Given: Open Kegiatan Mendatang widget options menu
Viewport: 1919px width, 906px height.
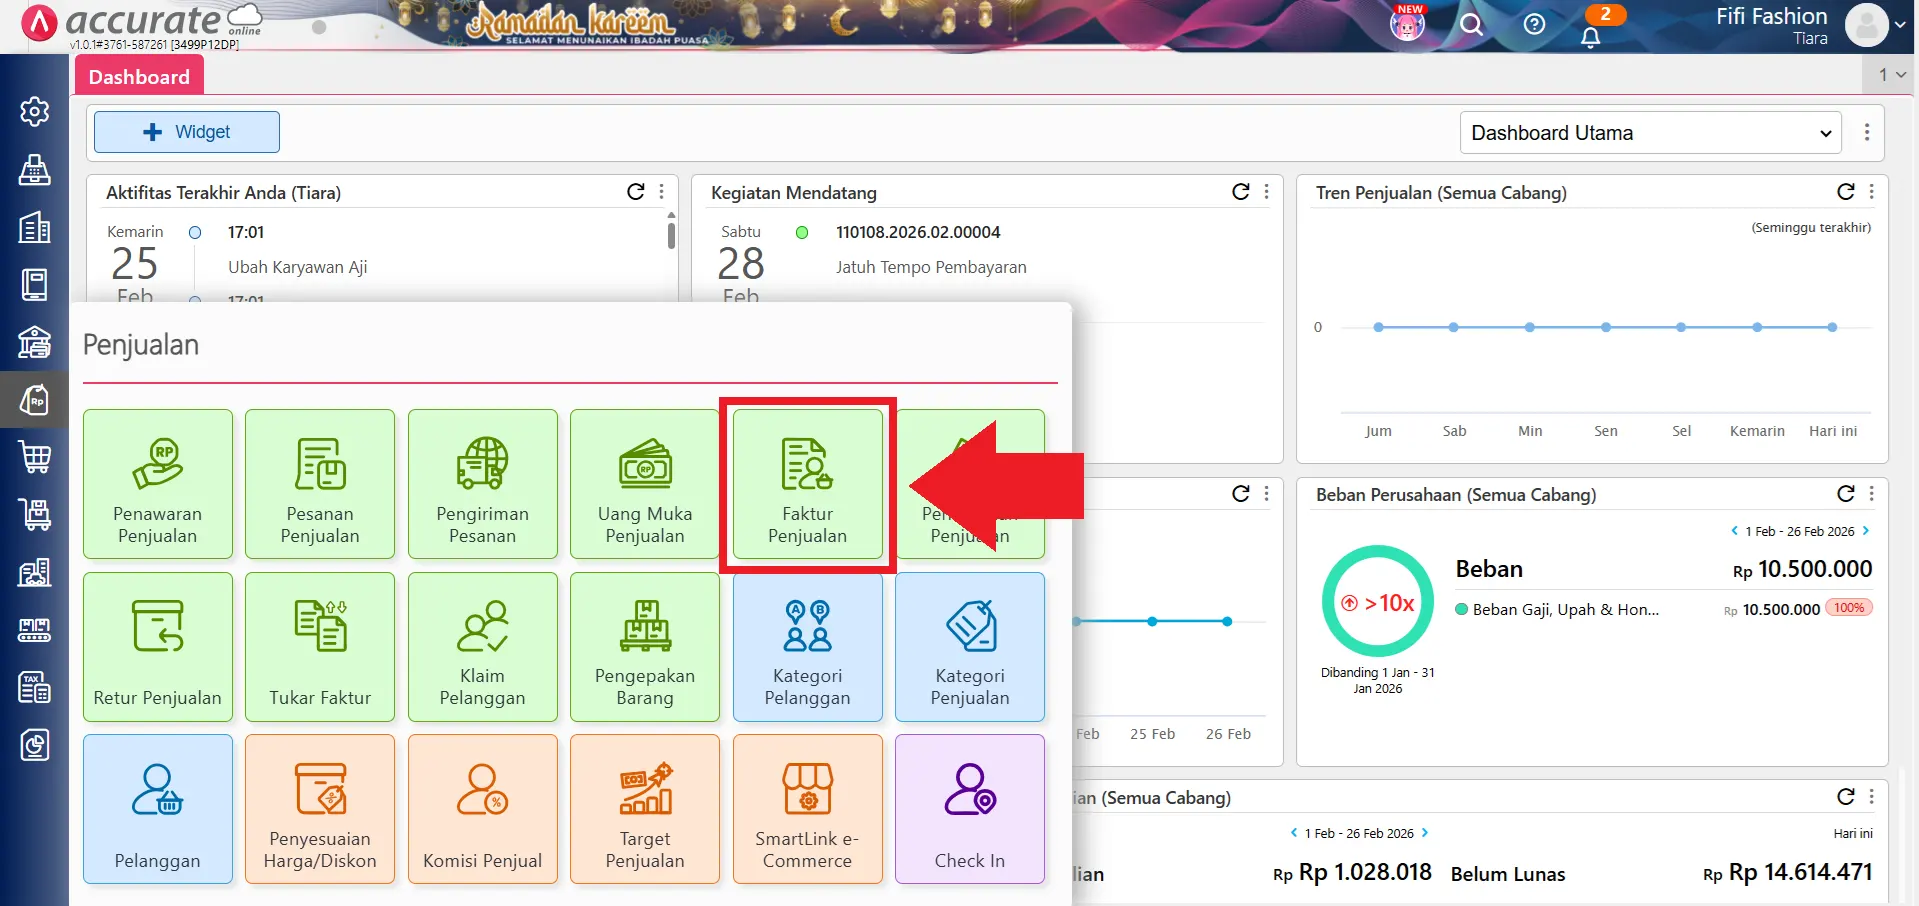Looking at the screenshot, I should [x=1267, y=192].
